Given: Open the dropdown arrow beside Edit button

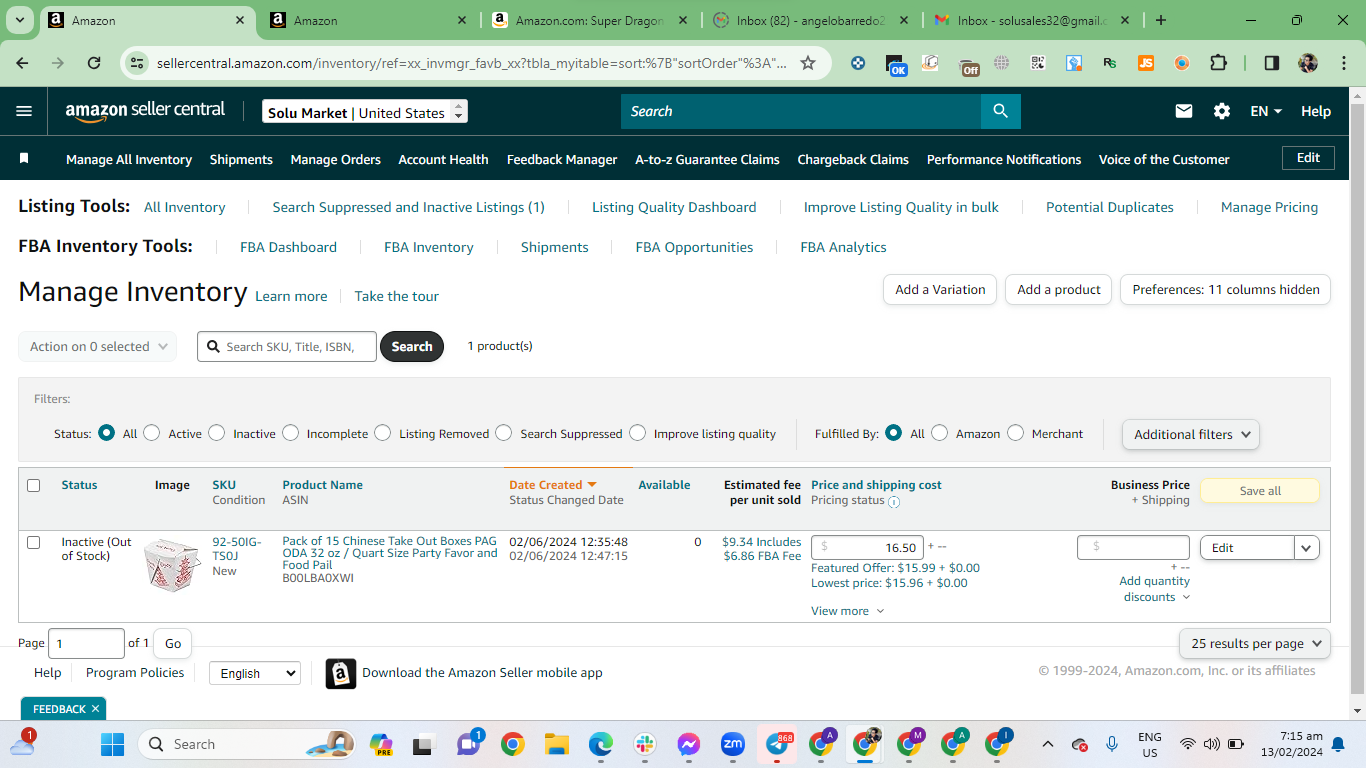Looking at the screenshot, I should pos(1307,547).
